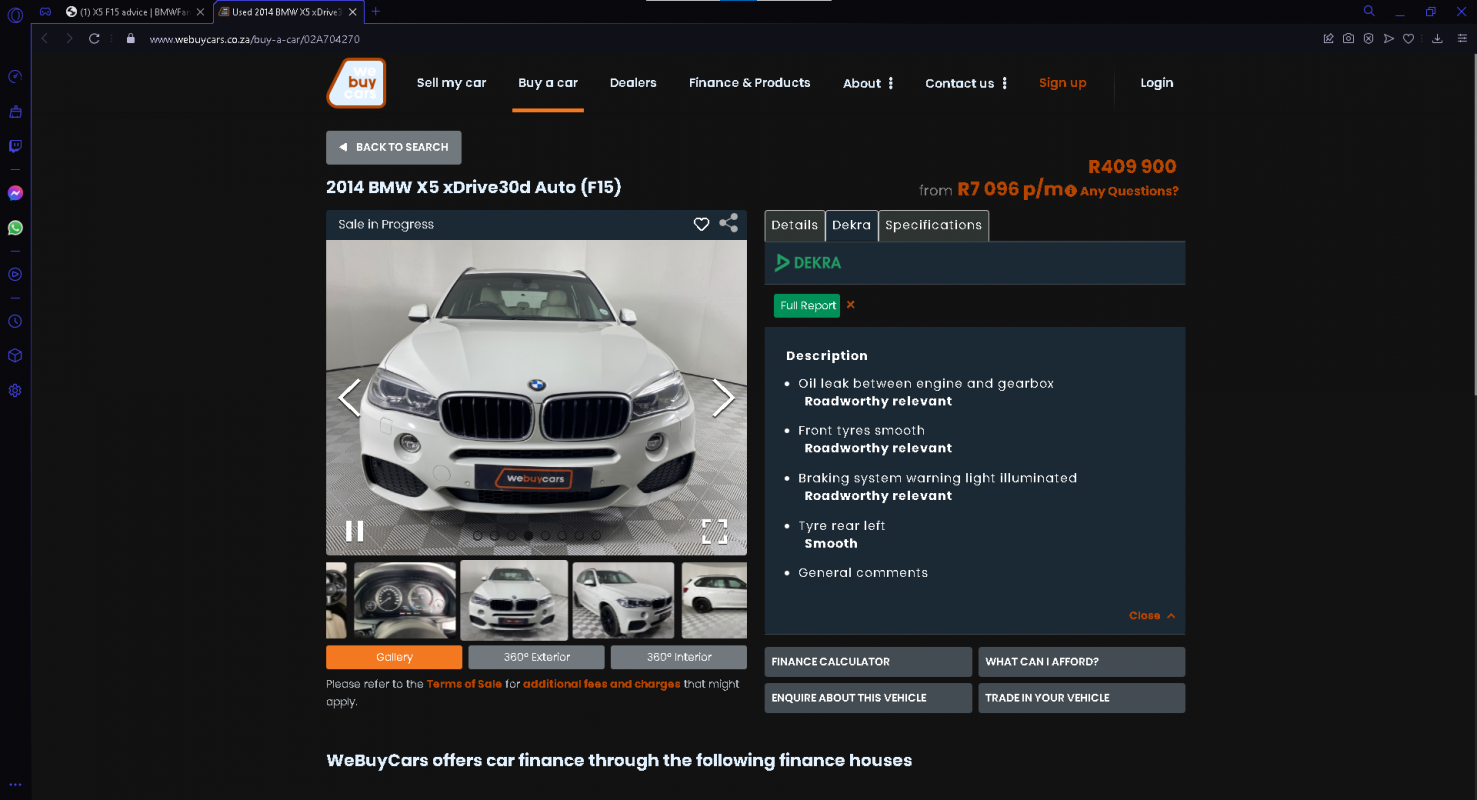Screen dimensions: 1477x800
Task: Open Messenger in browser sidebar
Action: [x=15, y=193]
